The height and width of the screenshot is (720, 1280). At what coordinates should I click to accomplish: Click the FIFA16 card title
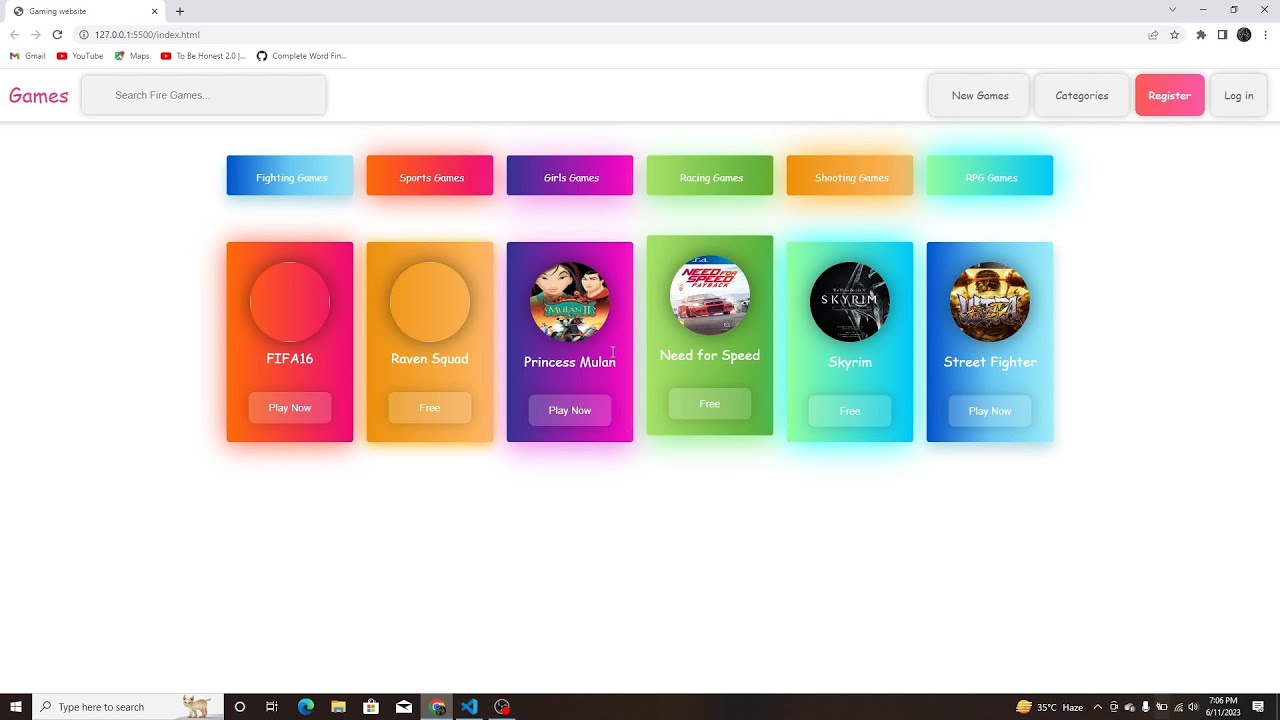290,359
